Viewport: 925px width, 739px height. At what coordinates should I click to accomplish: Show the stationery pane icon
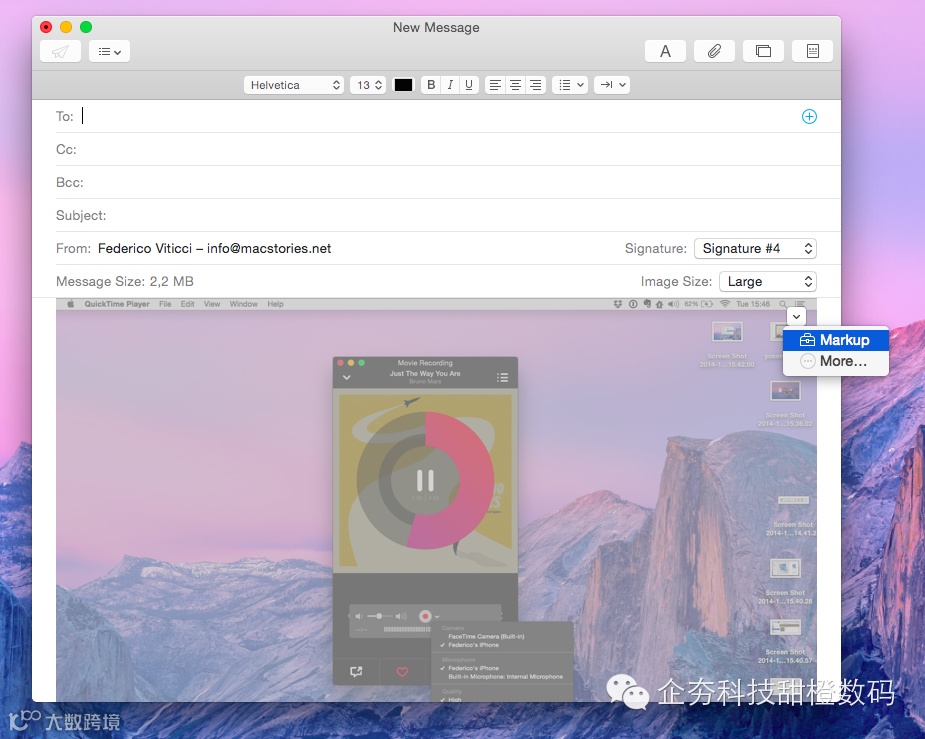click(x=812, y=51)
